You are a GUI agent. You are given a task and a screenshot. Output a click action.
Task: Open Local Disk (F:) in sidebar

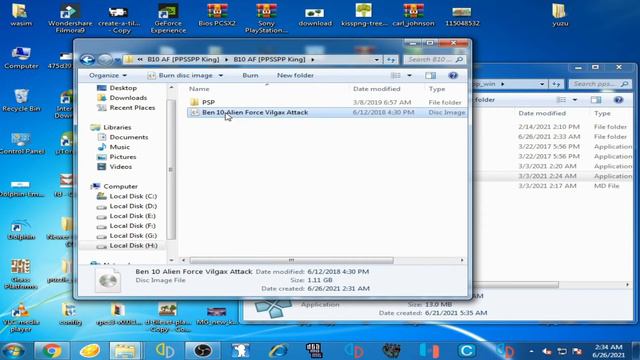[x=132, y=226]
